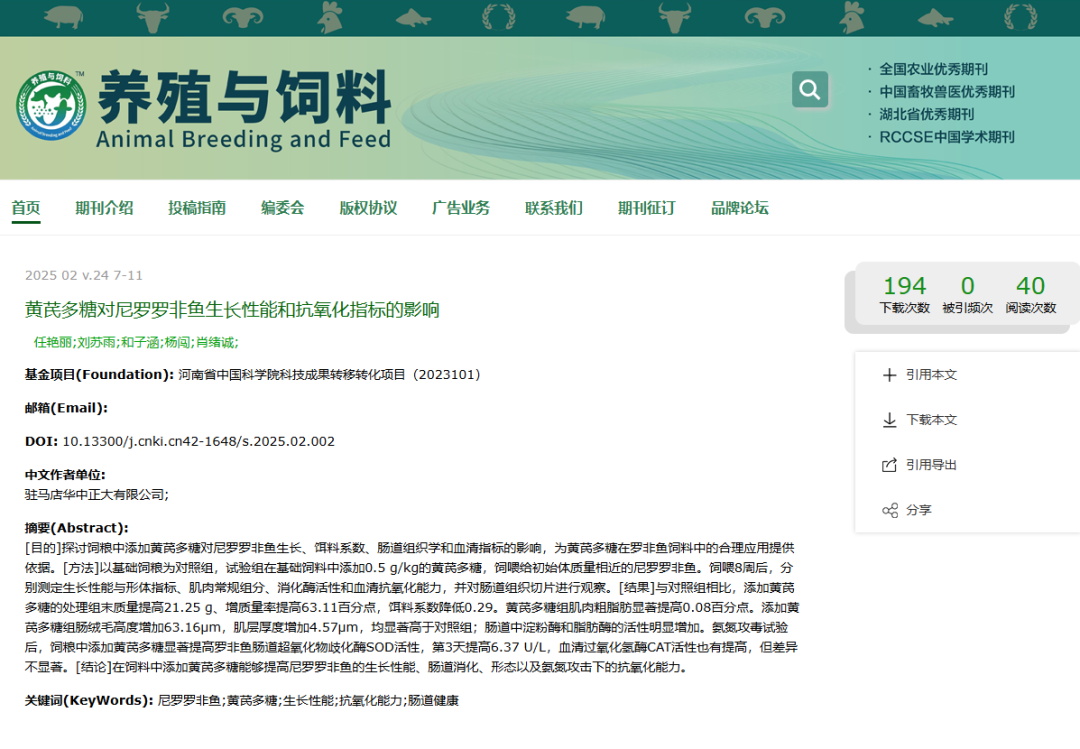Open the 编委会 menu item
Image resolution: width=1080 pixels, height=749 pixels.
click(x=282, y=208)
